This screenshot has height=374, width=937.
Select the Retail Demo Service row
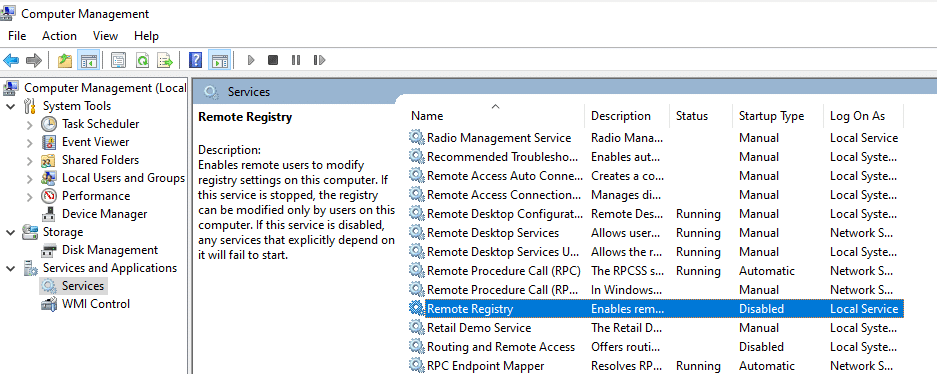click(656, 327)
